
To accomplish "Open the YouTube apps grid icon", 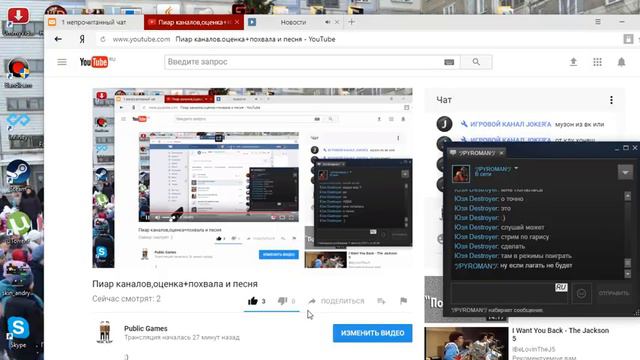I will (597, 62).
